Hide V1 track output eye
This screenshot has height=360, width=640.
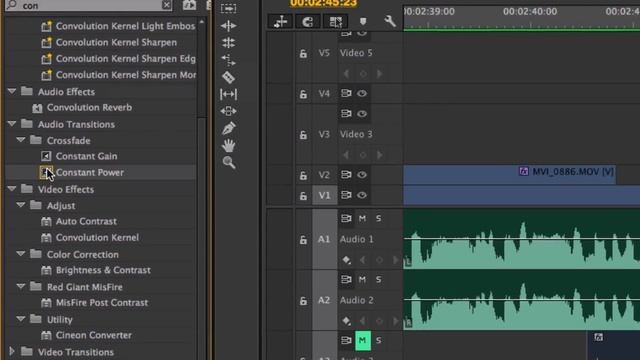coord(362,195)
